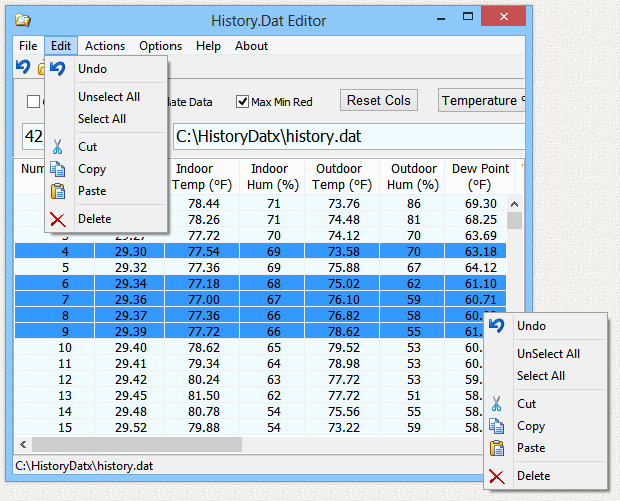Open the Options menu
This screenshot has width=620, height=501.
pyautogui.click(x=161, y=46)
